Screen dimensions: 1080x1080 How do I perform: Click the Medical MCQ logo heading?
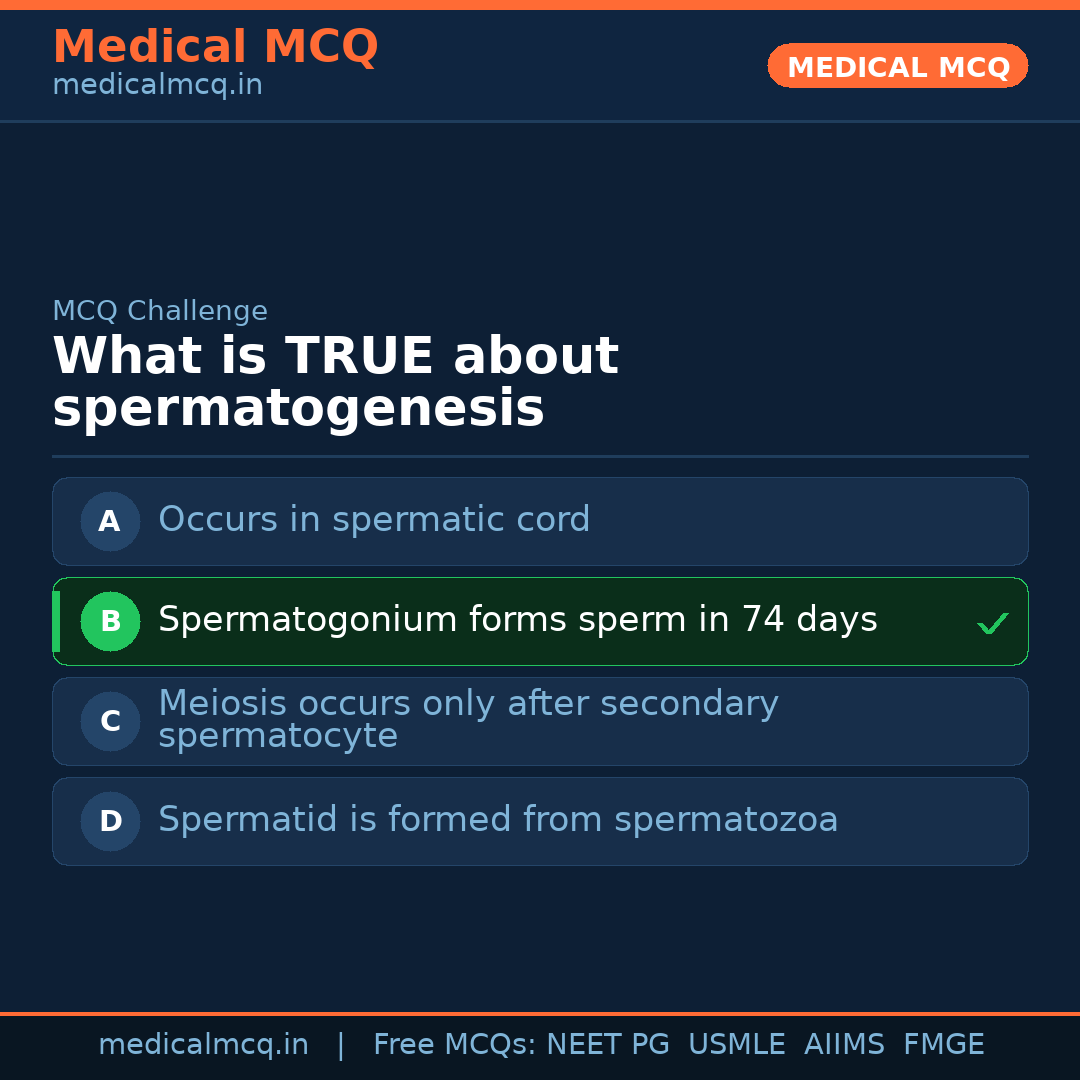[x=215, y=46]
